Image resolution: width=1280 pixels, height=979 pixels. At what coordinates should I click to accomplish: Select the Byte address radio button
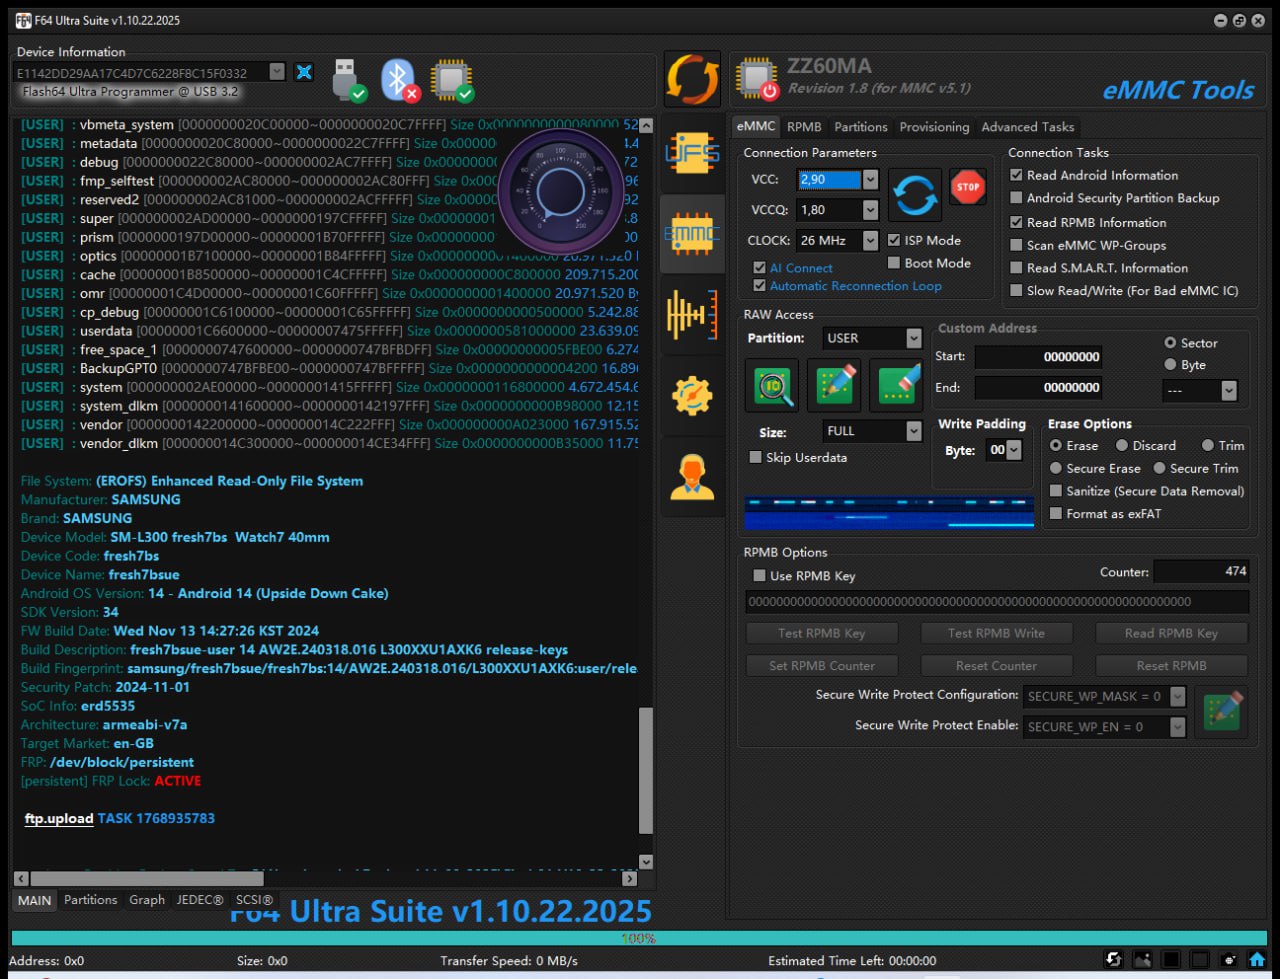click(x=1170, y=365)
